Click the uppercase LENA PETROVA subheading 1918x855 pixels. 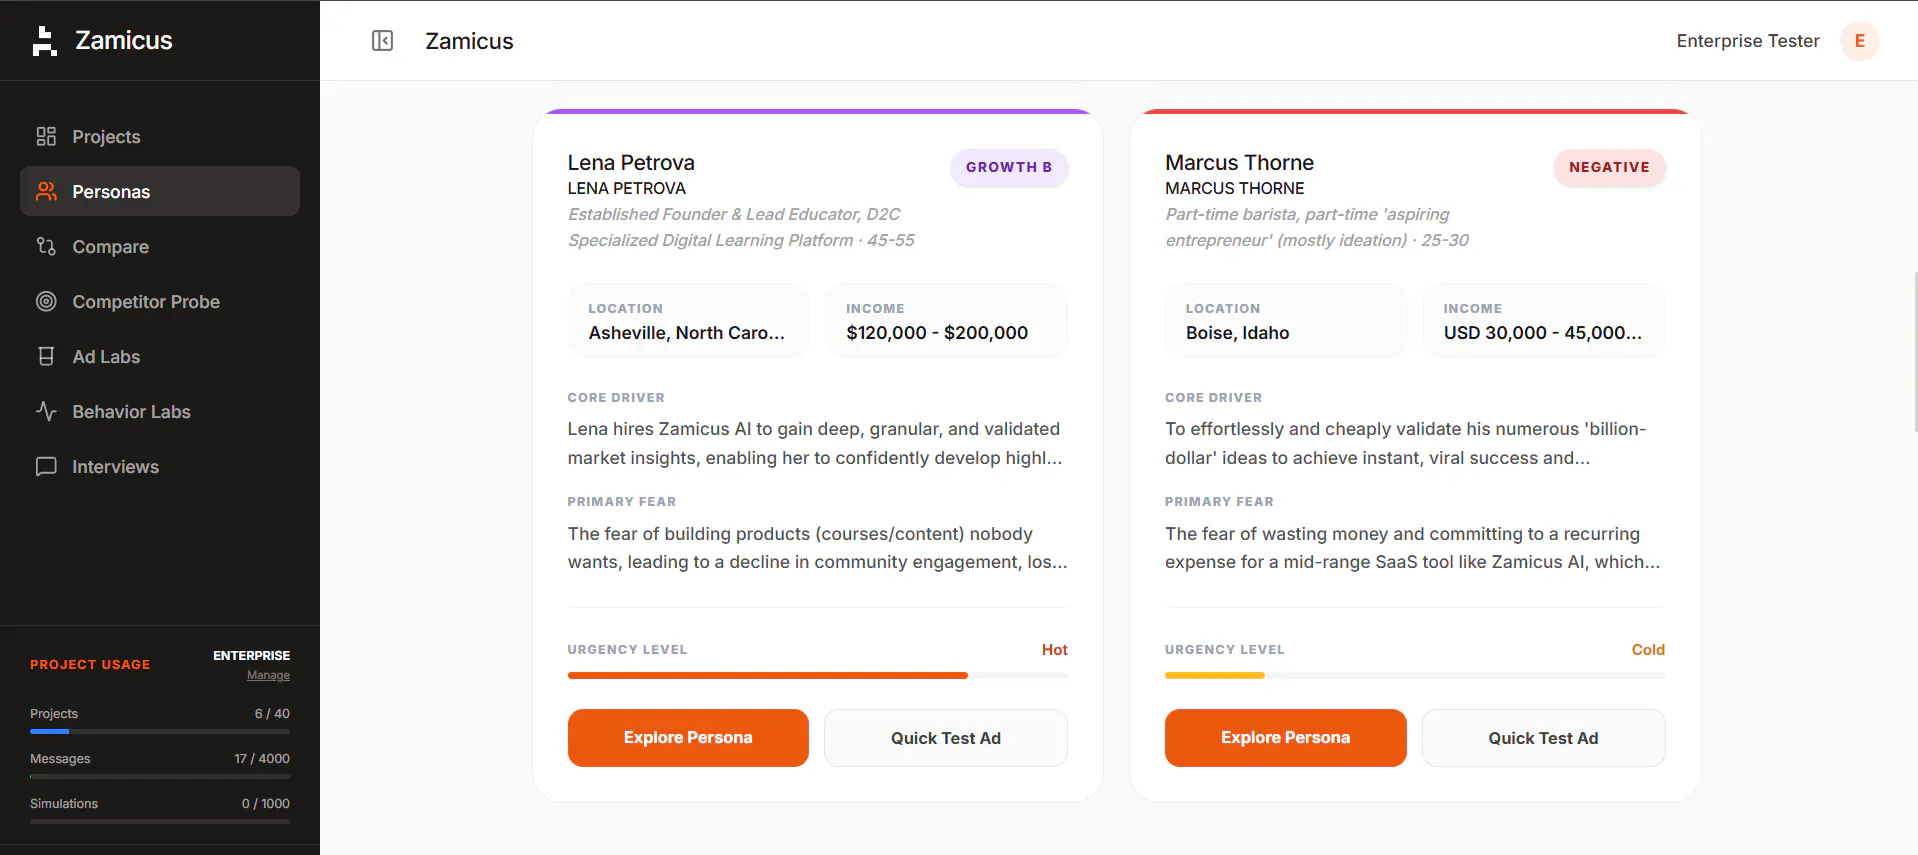click(627, 188)
